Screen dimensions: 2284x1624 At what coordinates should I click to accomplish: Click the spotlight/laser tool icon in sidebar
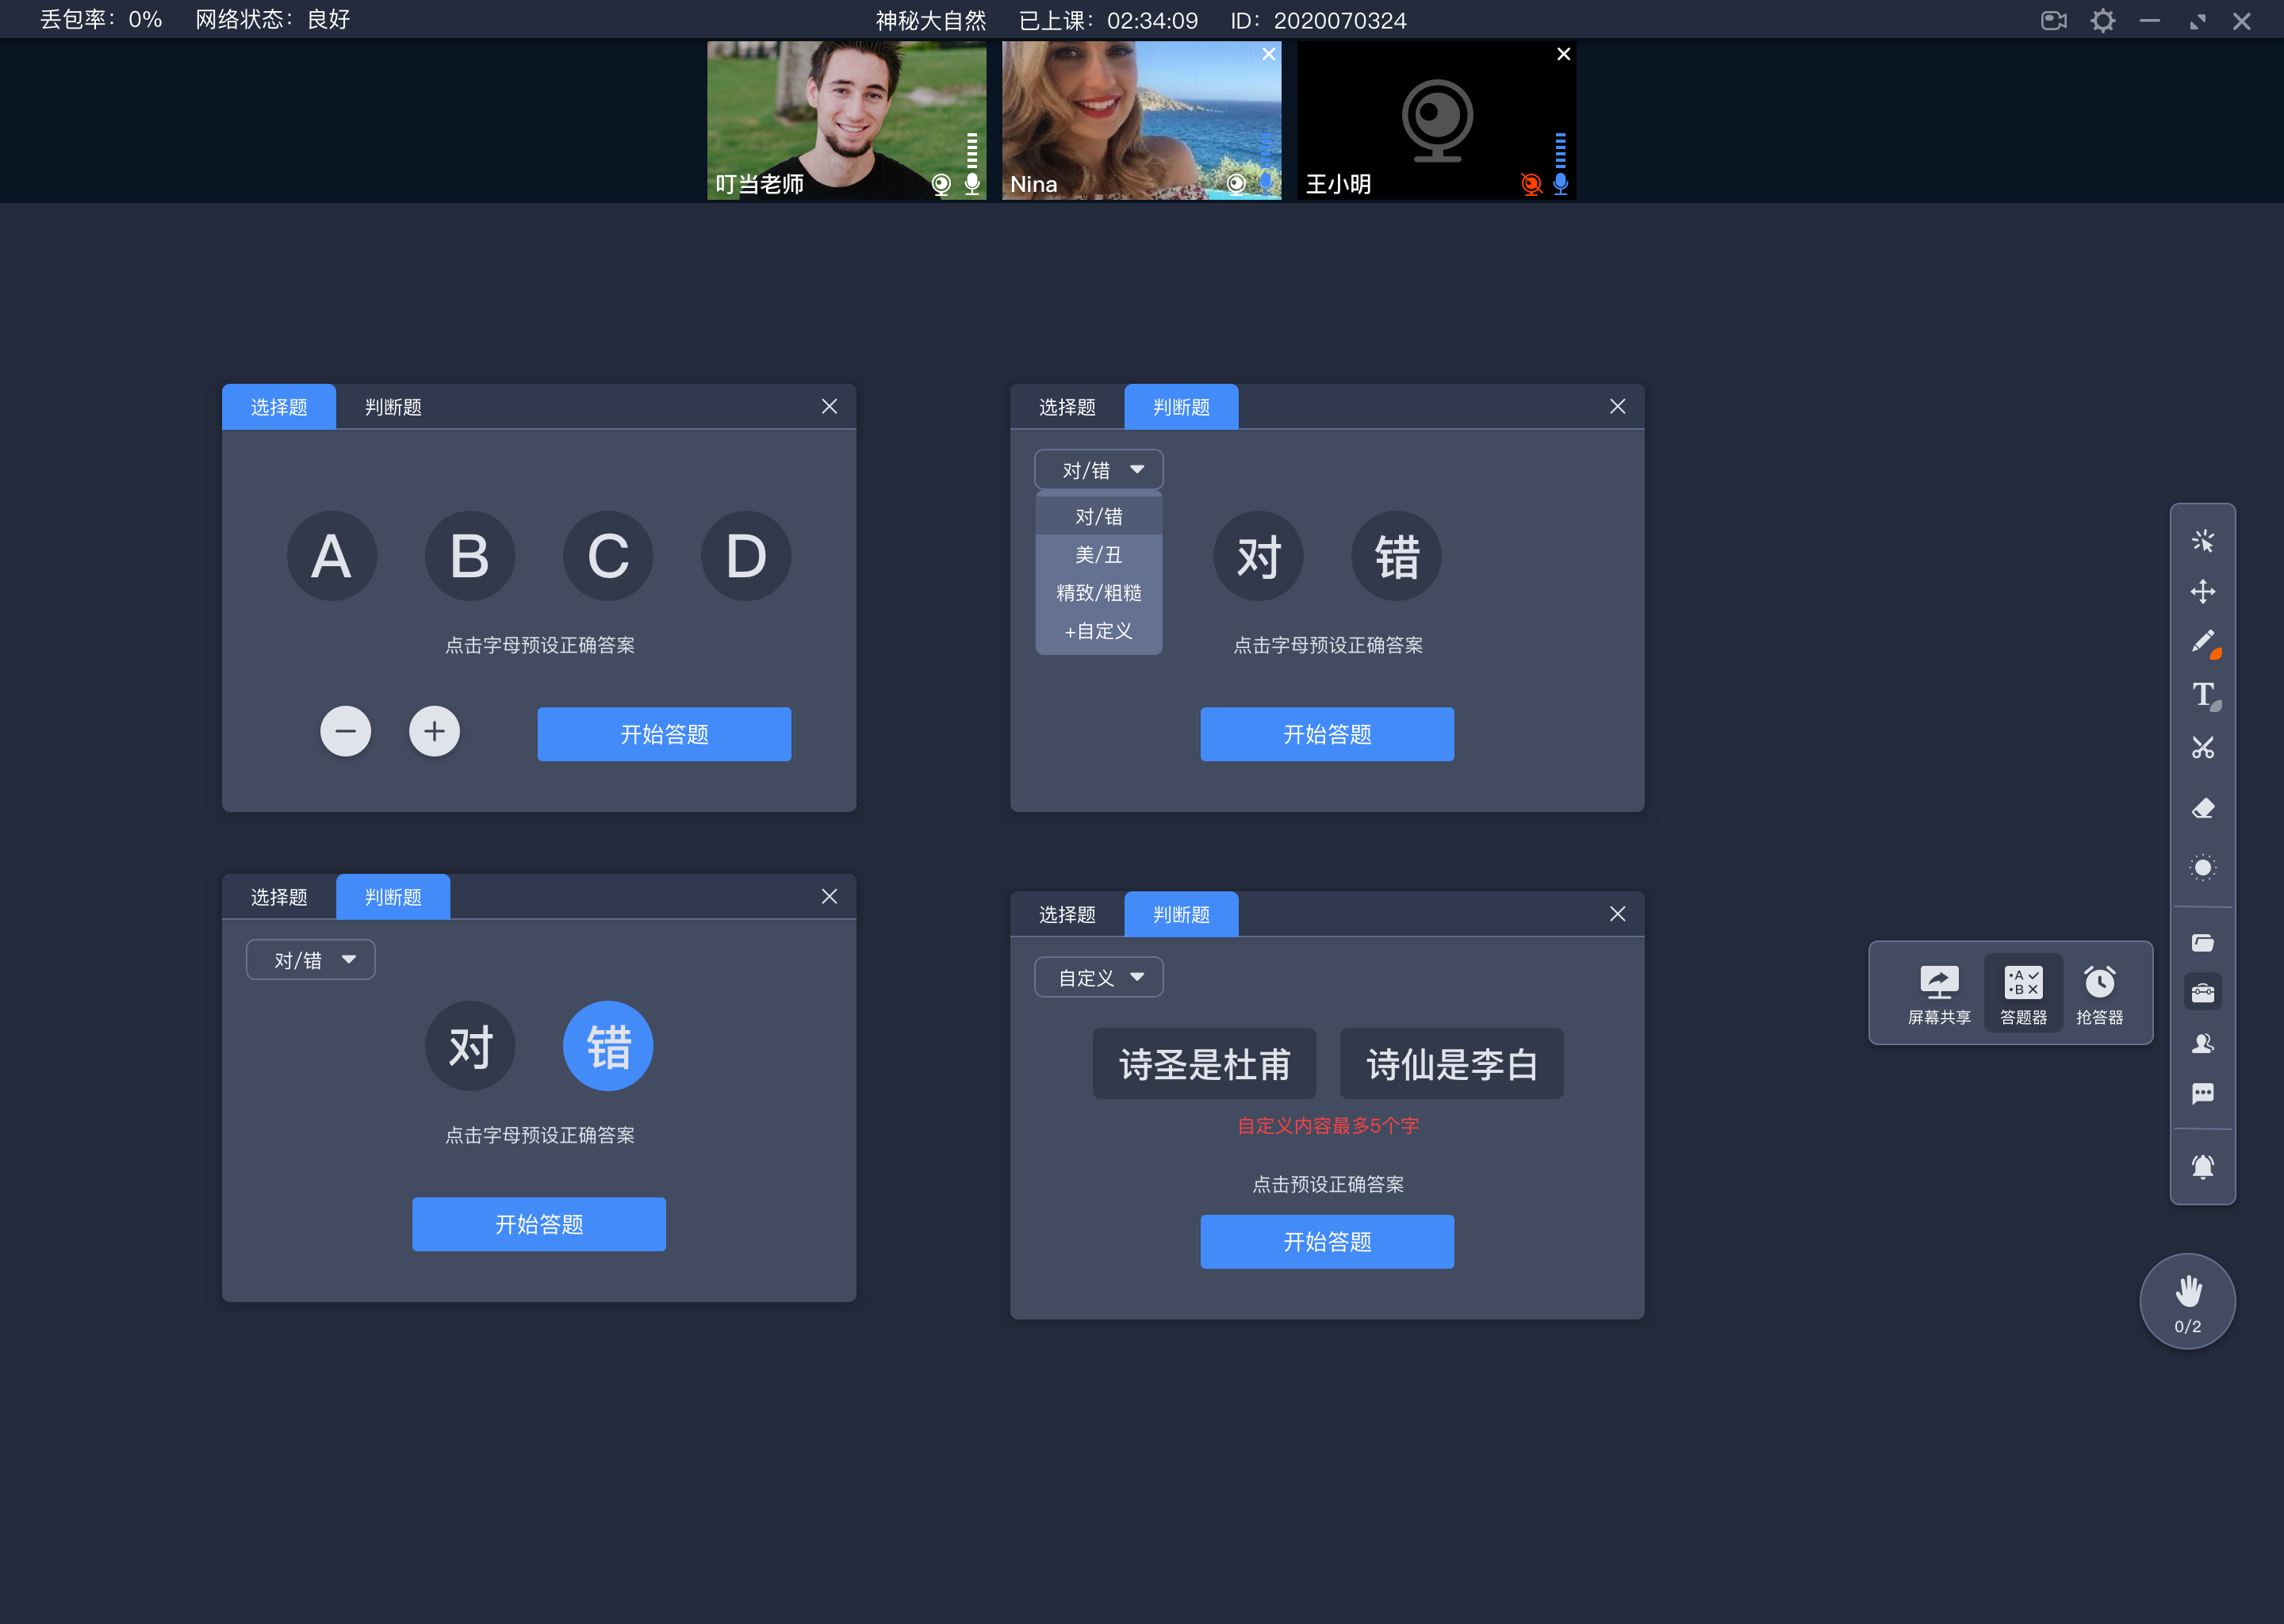point(2202,863)
